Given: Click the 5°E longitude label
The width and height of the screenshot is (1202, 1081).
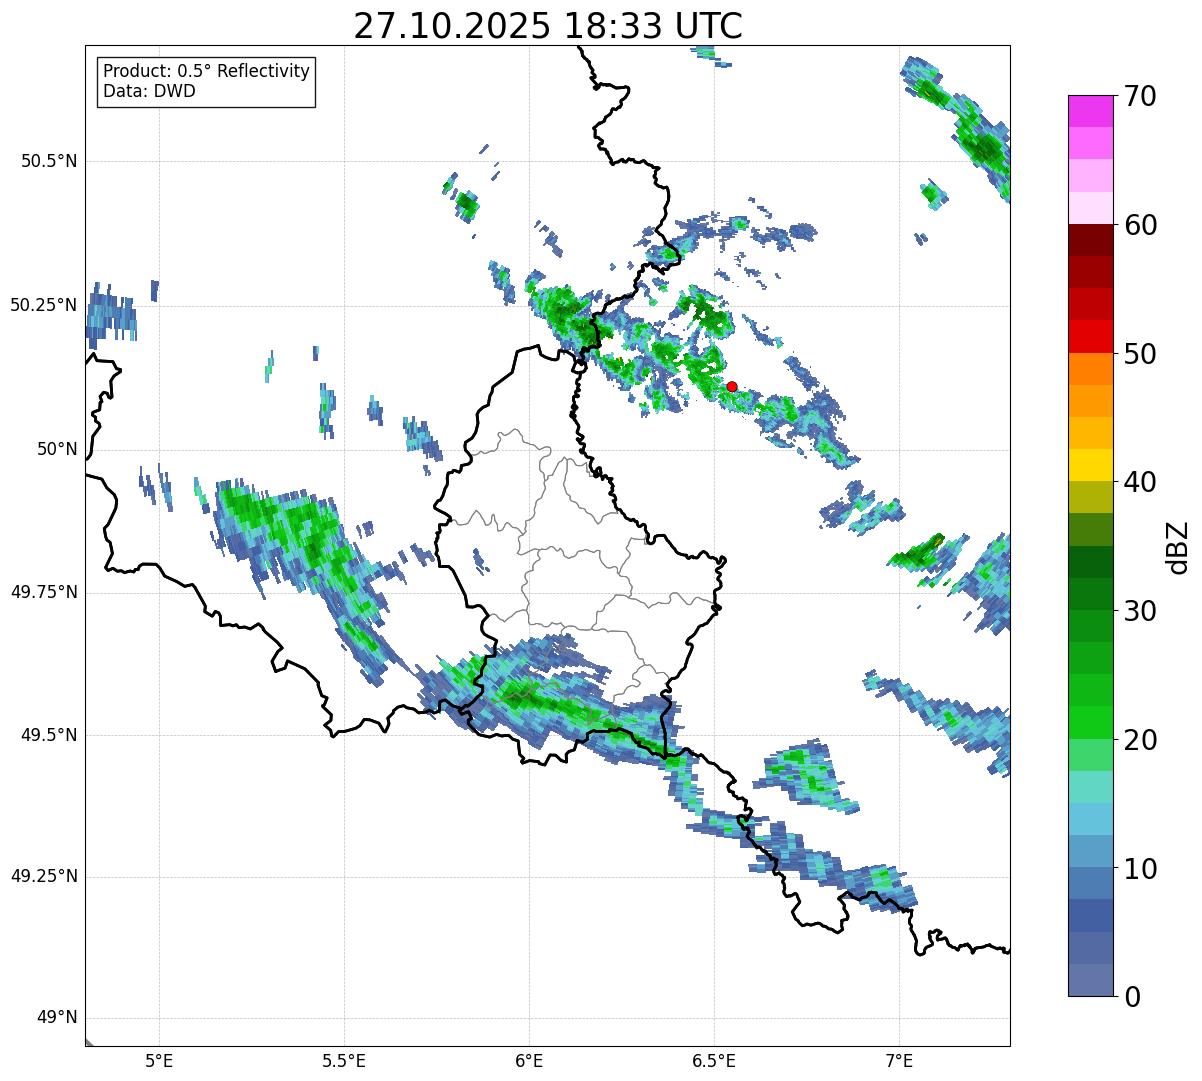Looking at the screenshot, I should pyautogui.click(x=159, y=1061).
